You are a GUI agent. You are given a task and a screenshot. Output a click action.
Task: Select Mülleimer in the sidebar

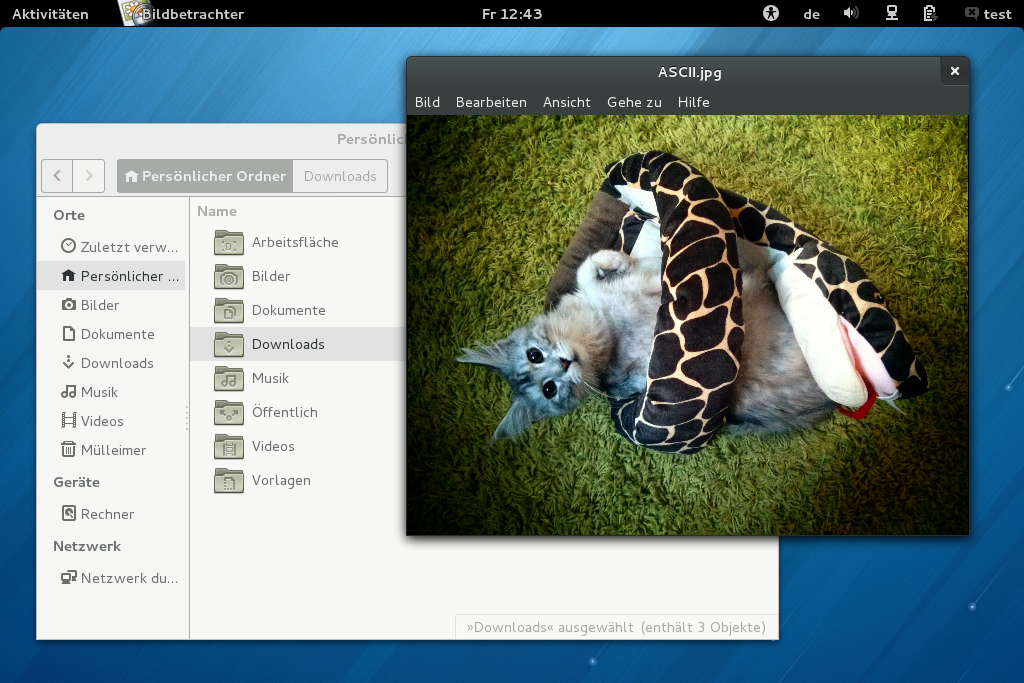coord(114,450)
